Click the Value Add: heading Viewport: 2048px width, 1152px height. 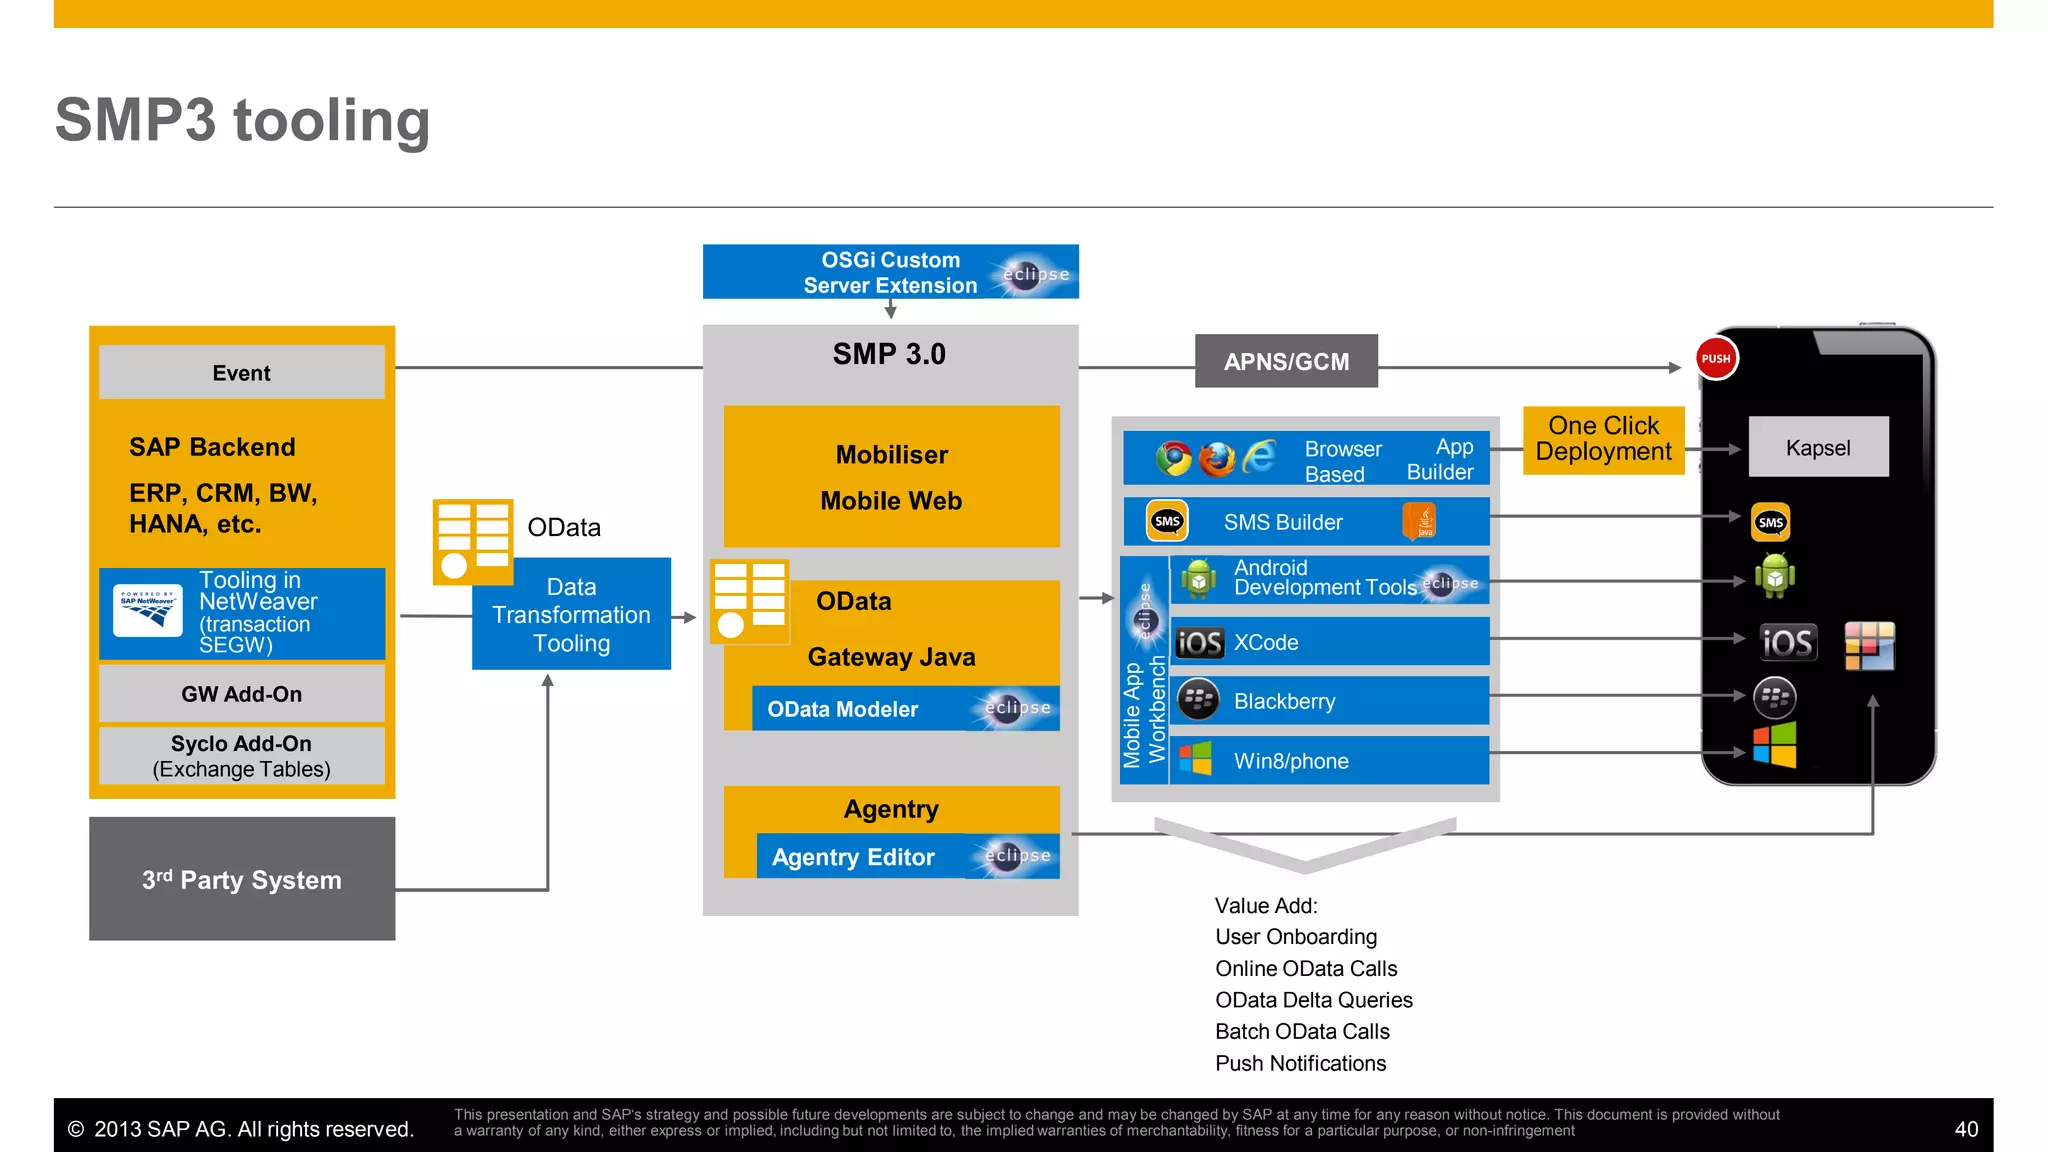tap(1266, 906)
